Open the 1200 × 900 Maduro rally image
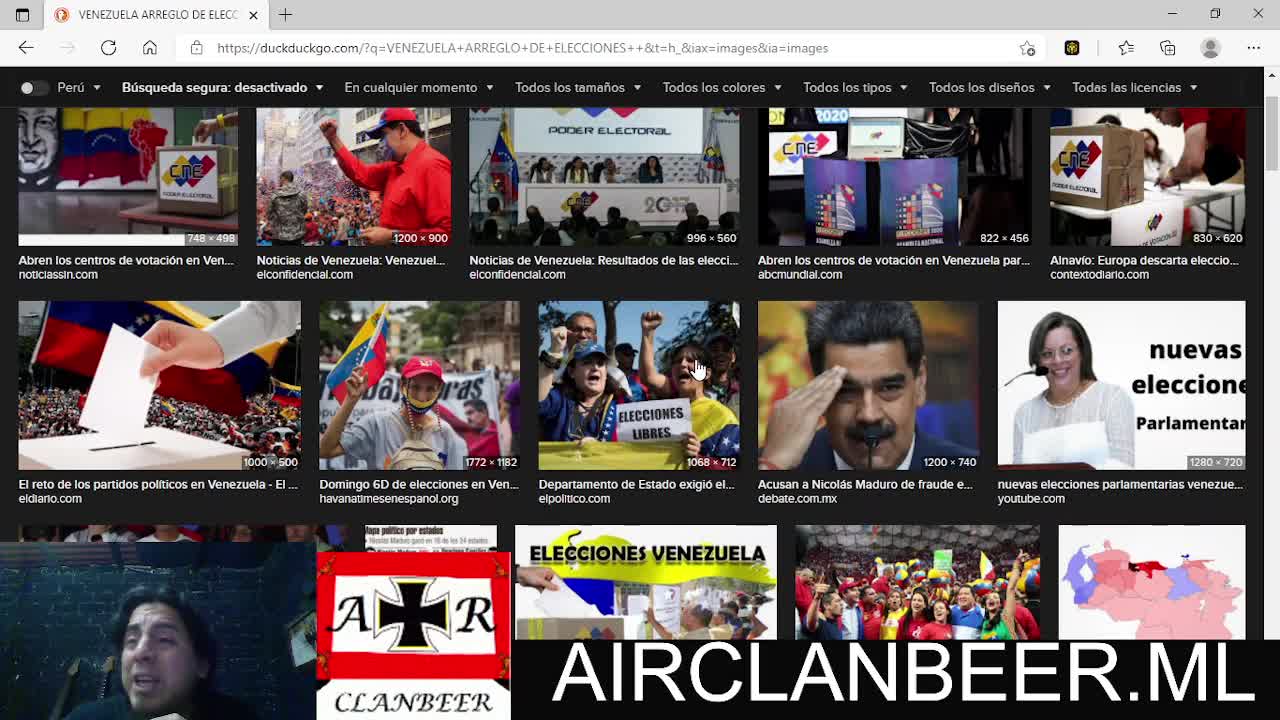This screenshot has width=1280, height=720. point(353,176)
